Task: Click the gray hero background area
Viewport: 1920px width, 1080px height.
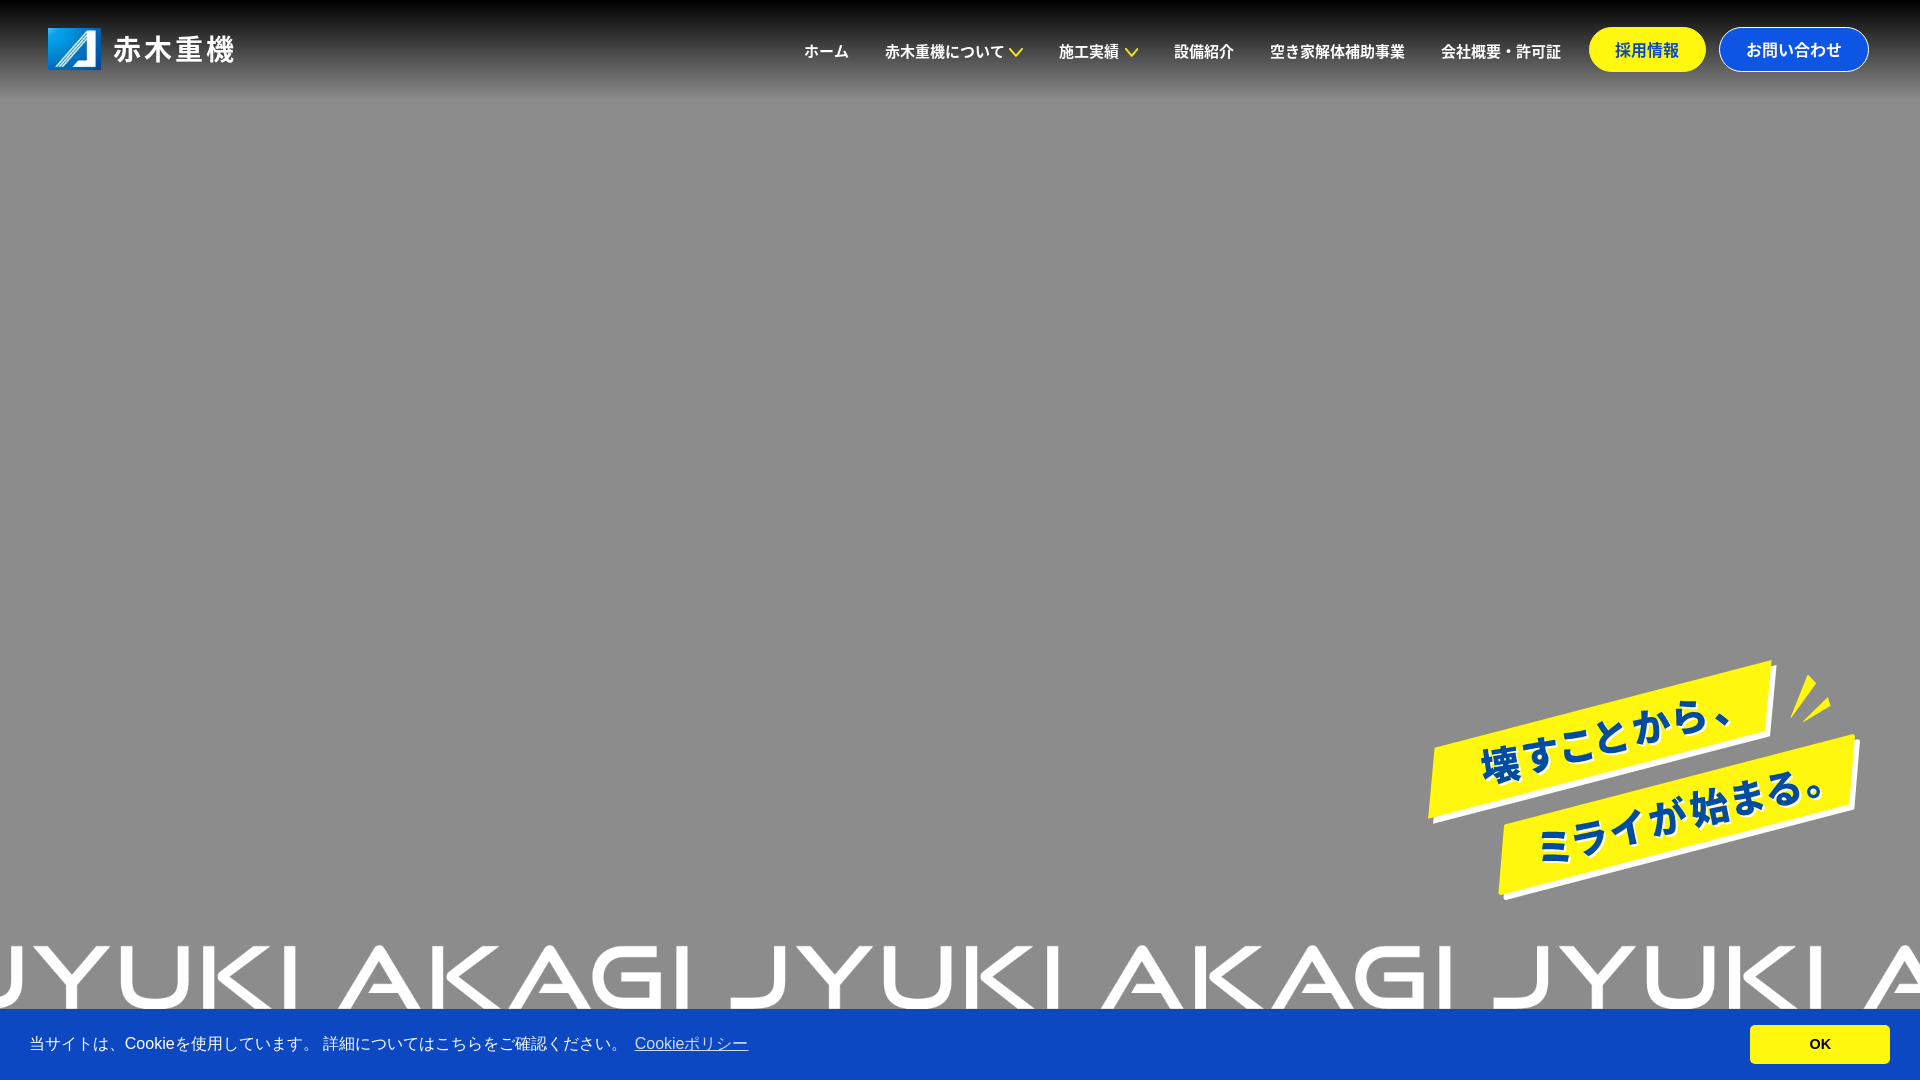Action: 800,450
